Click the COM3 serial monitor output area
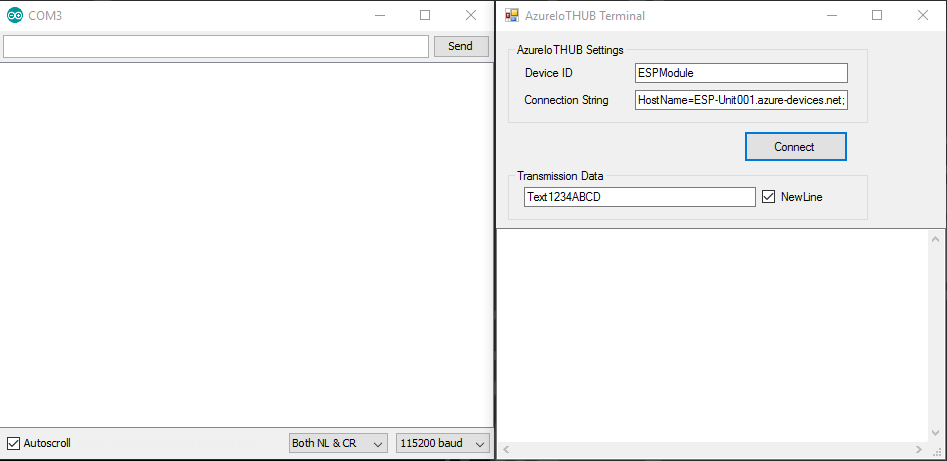 click(246, 245)
